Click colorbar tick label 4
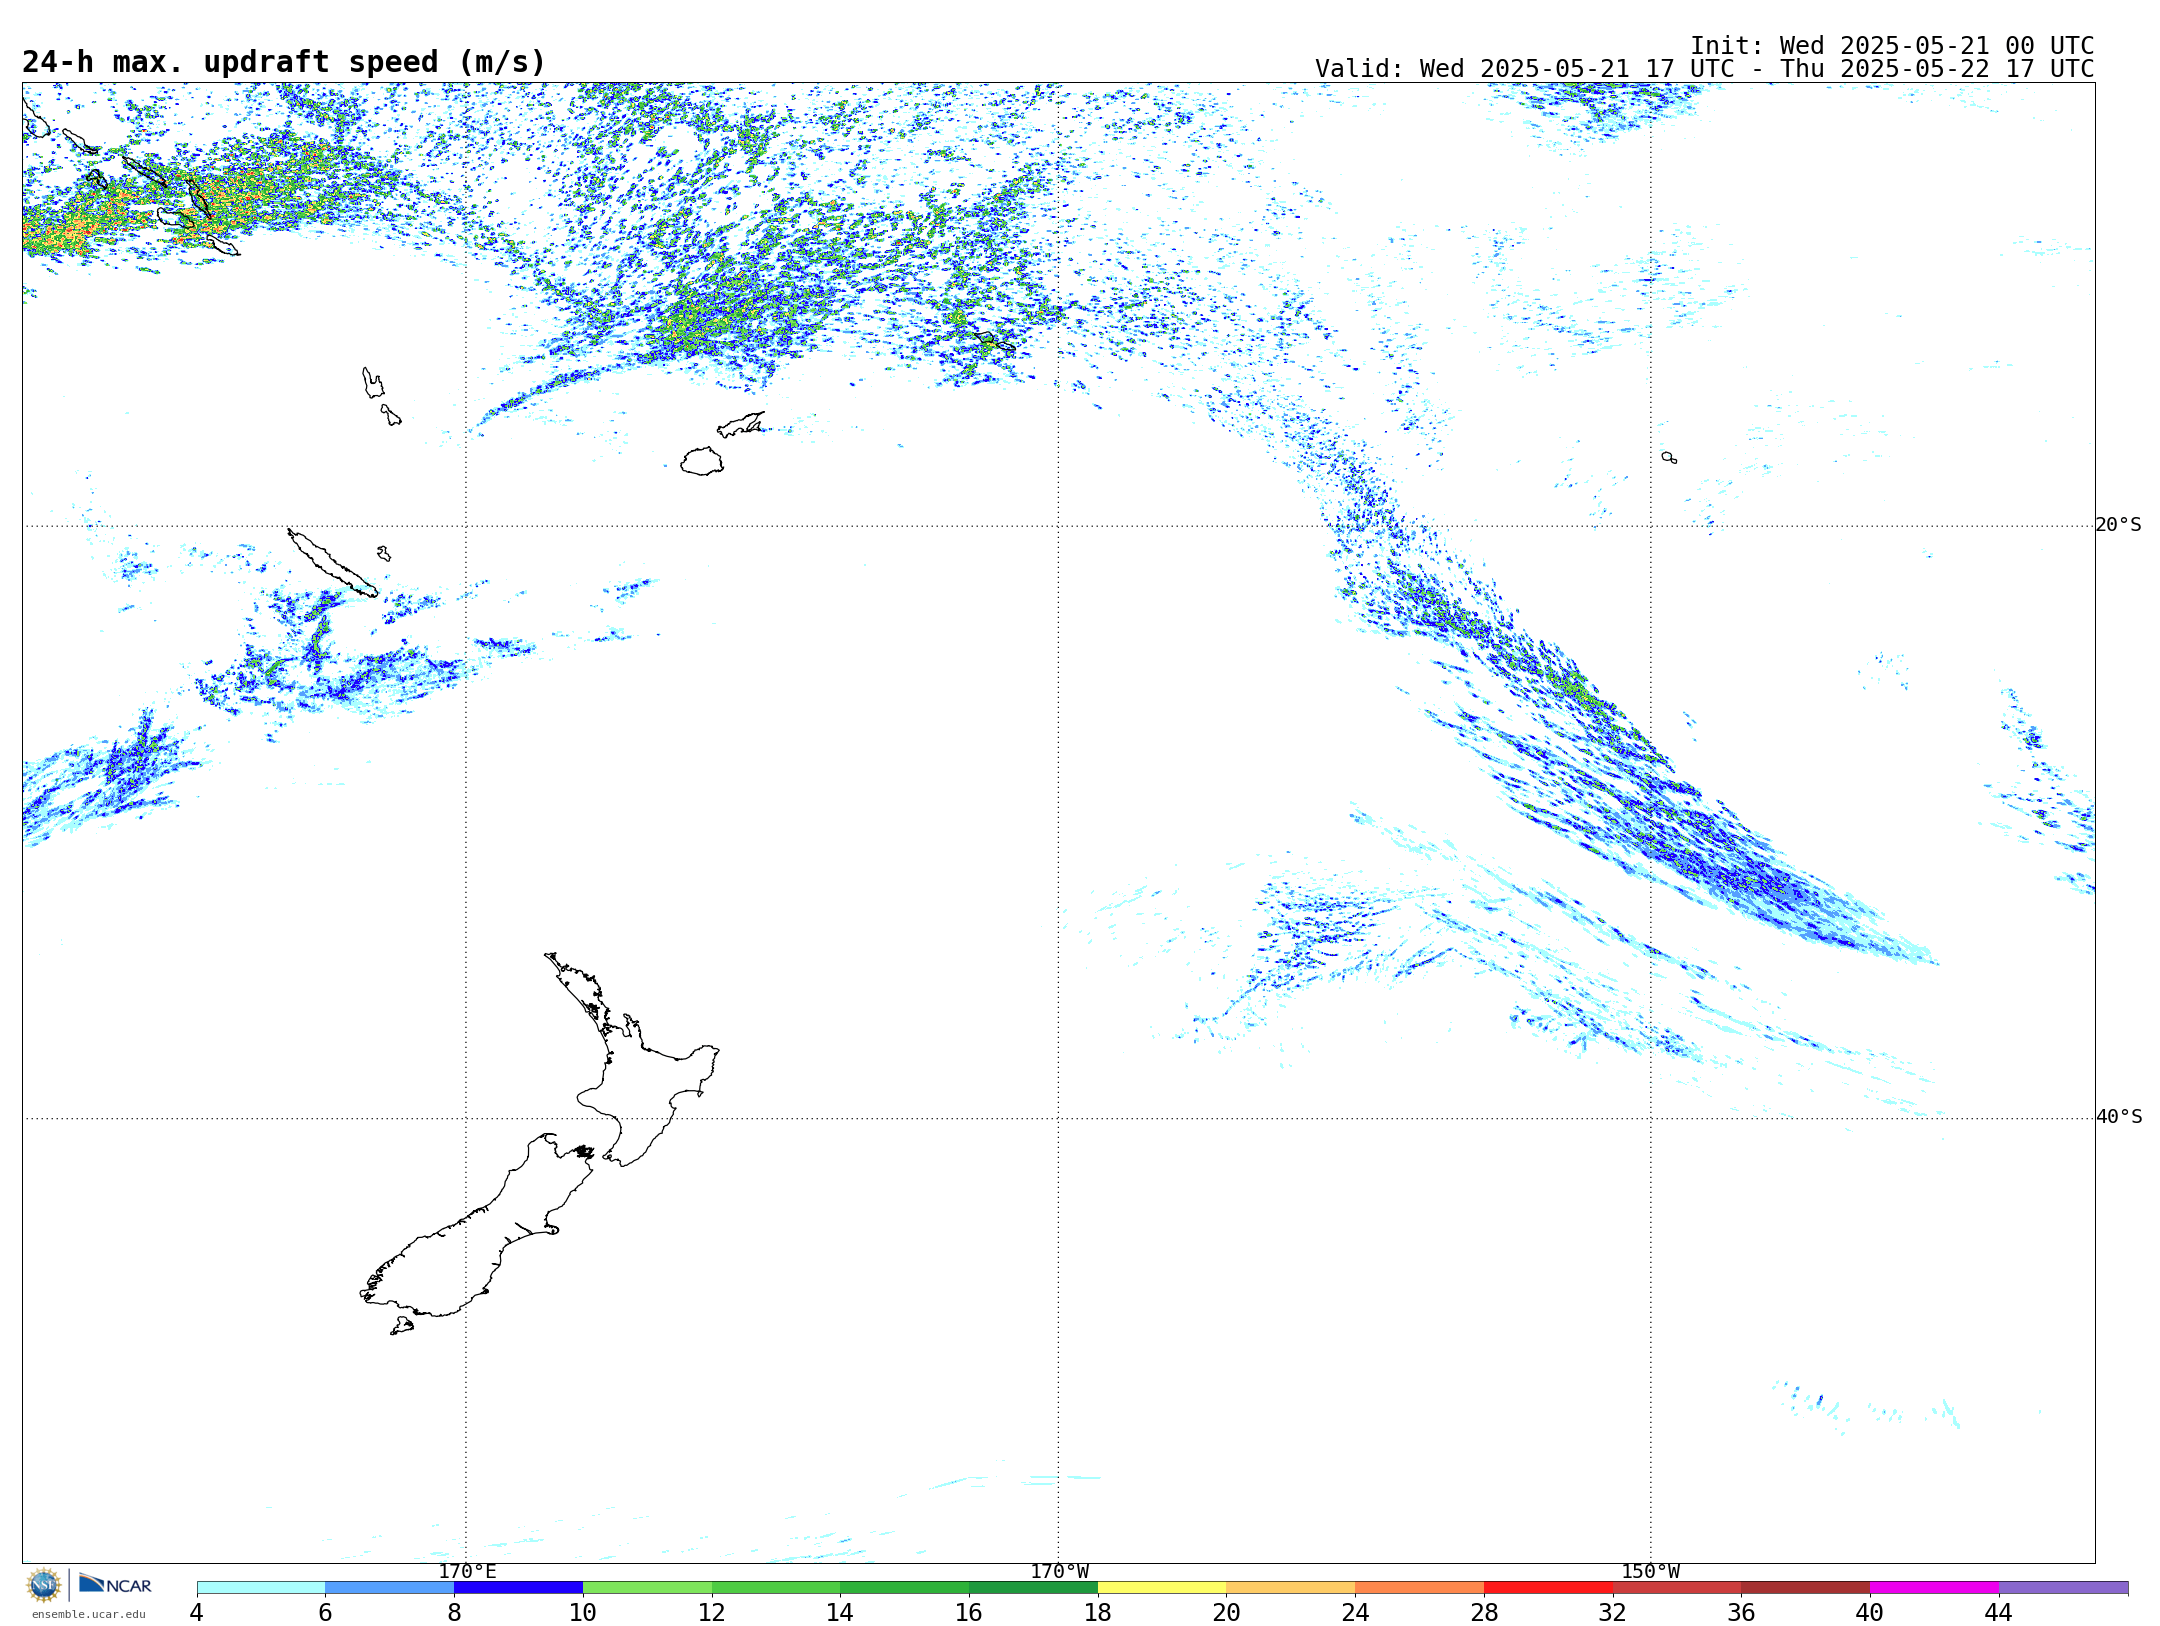The image size is (2160, 1626). tap(196, 1612)
